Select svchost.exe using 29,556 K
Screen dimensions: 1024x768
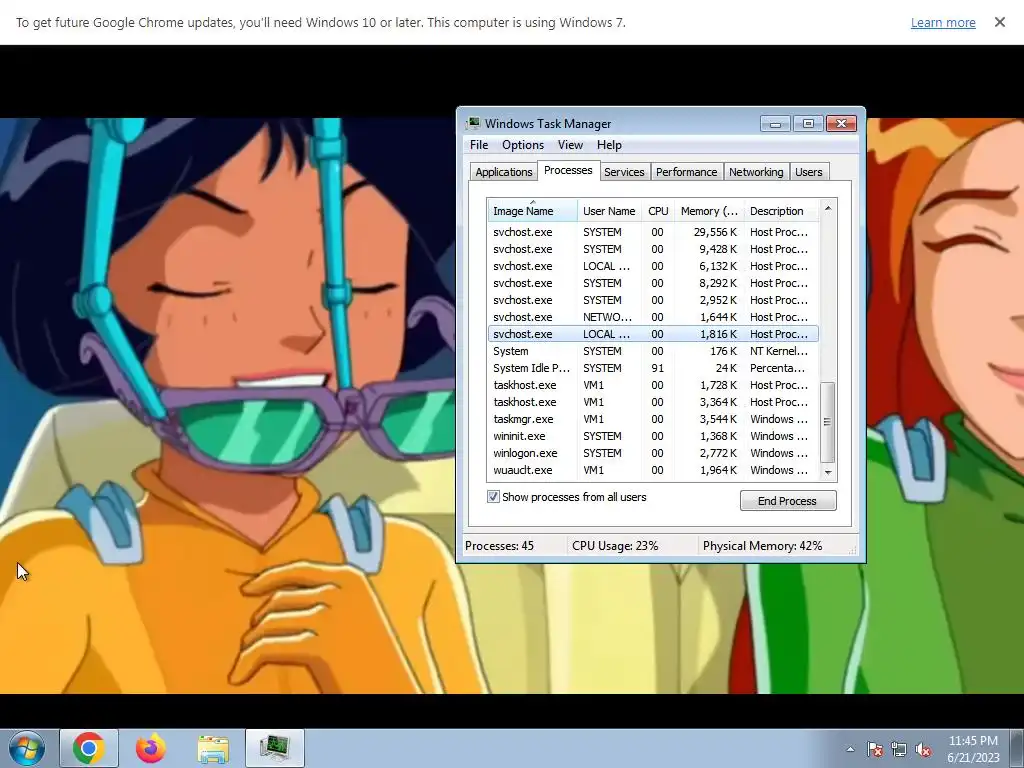coord(653,232)
